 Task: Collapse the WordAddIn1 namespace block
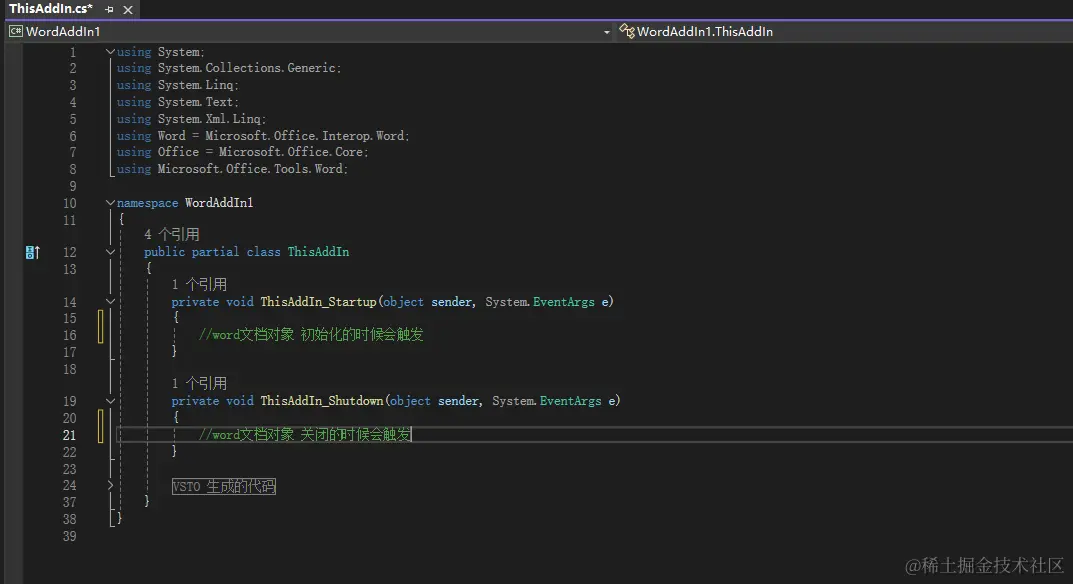(110, 203)
